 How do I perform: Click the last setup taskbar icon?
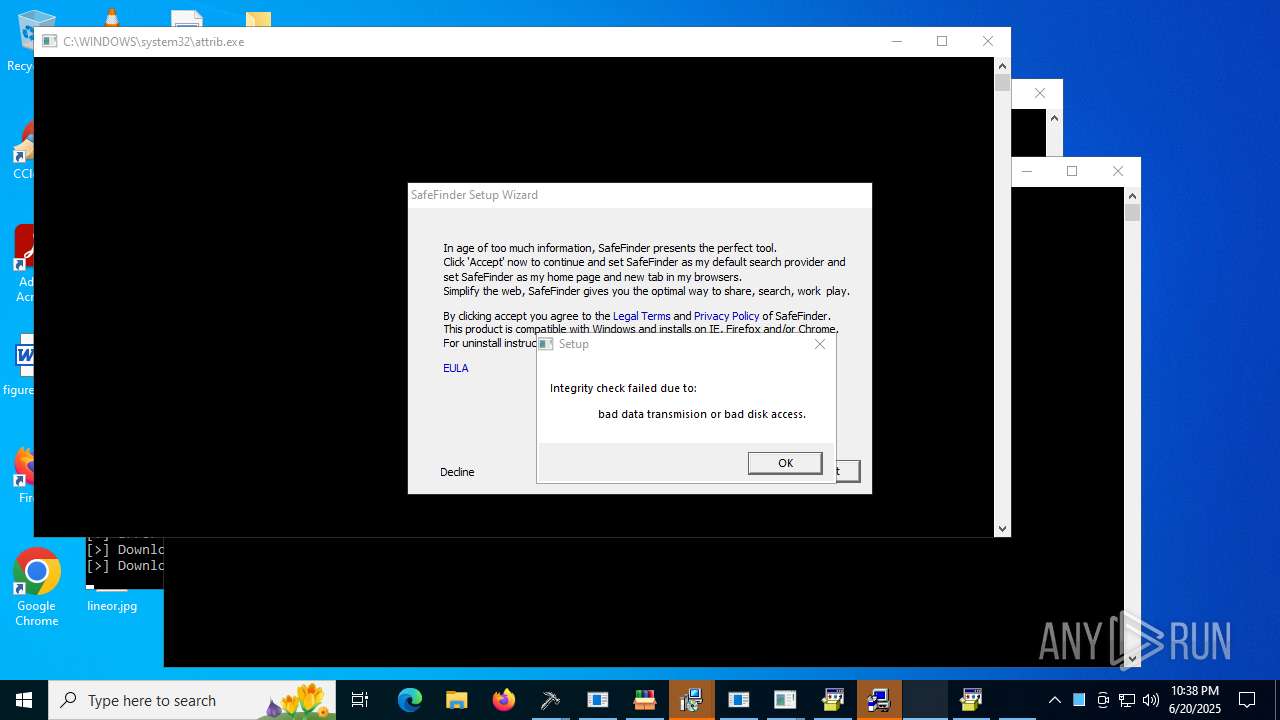coord(971,700)
